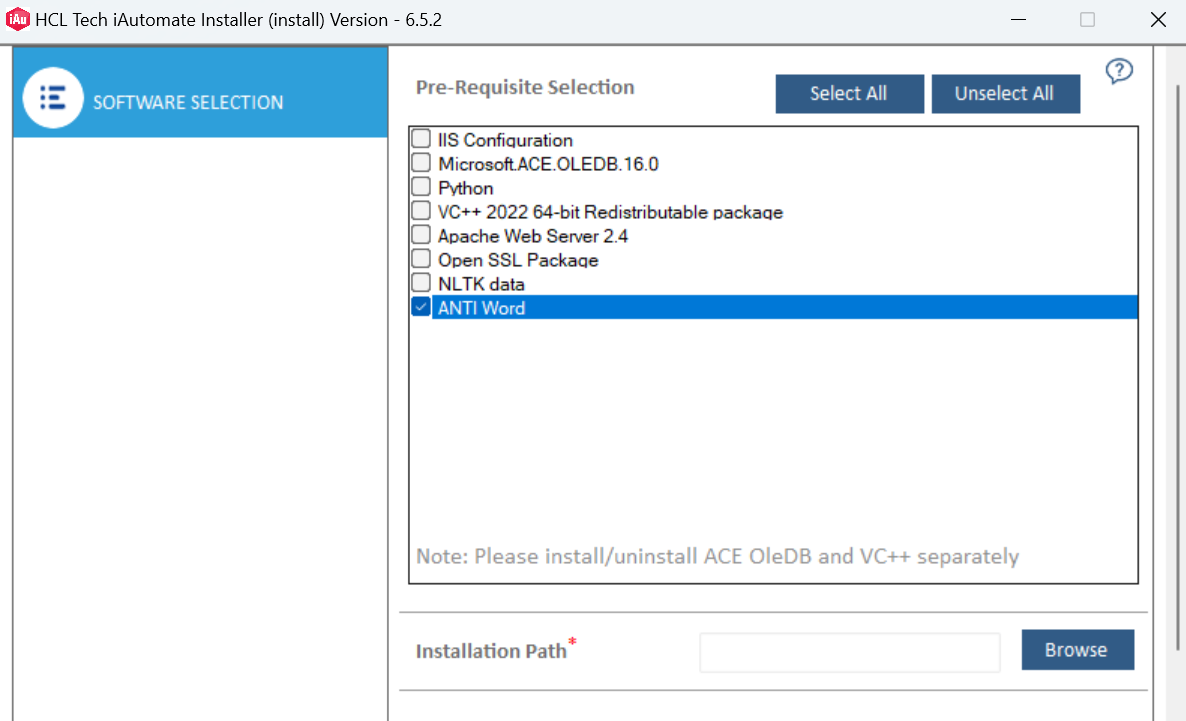Viewport: 1186px width, 721px height.
Task: Click the Unselect All button
Action: coord(1005,94)
